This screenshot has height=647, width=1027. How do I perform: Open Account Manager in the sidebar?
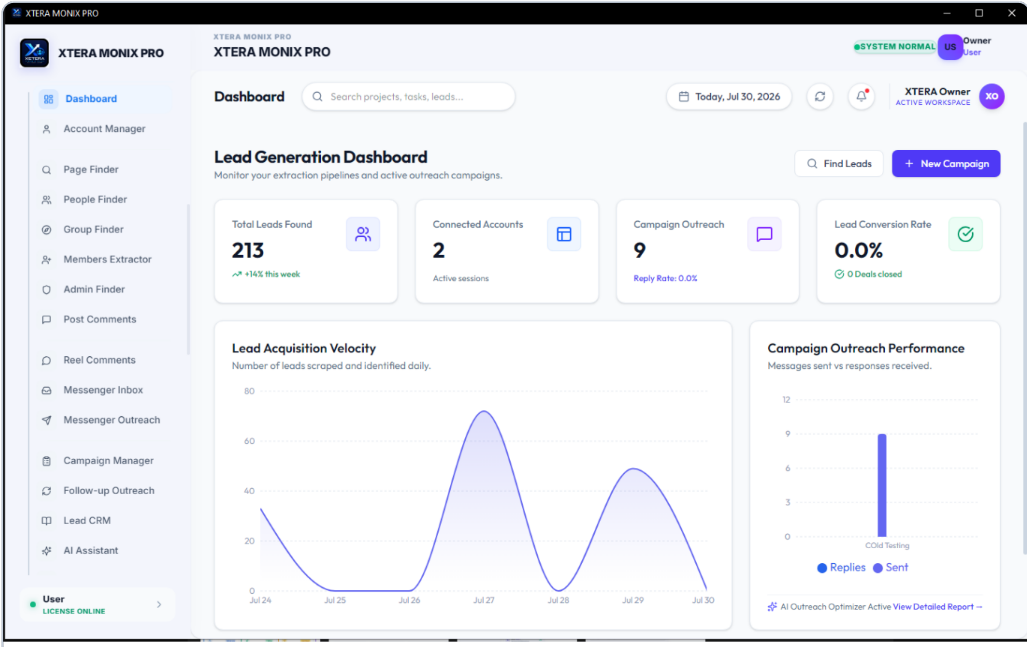point(103,129)
